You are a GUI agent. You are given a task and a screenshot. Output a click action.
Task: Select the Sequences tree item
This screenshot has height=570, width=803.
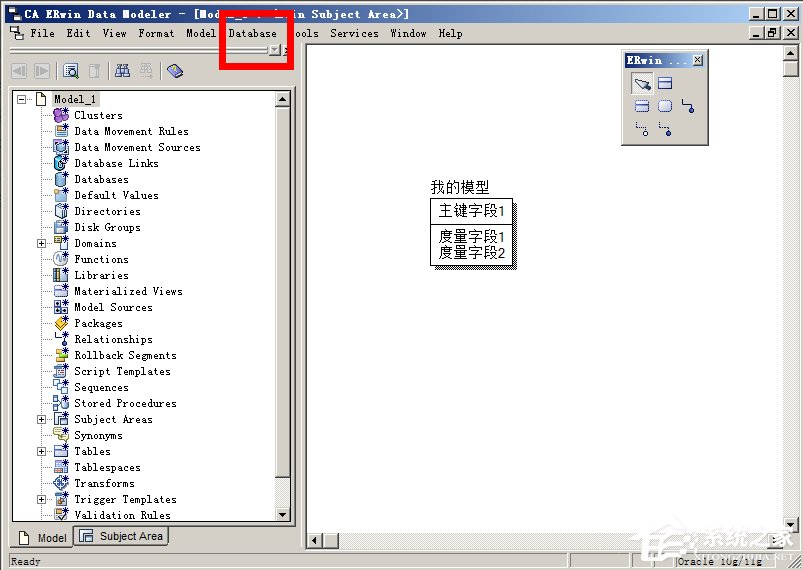101,387
